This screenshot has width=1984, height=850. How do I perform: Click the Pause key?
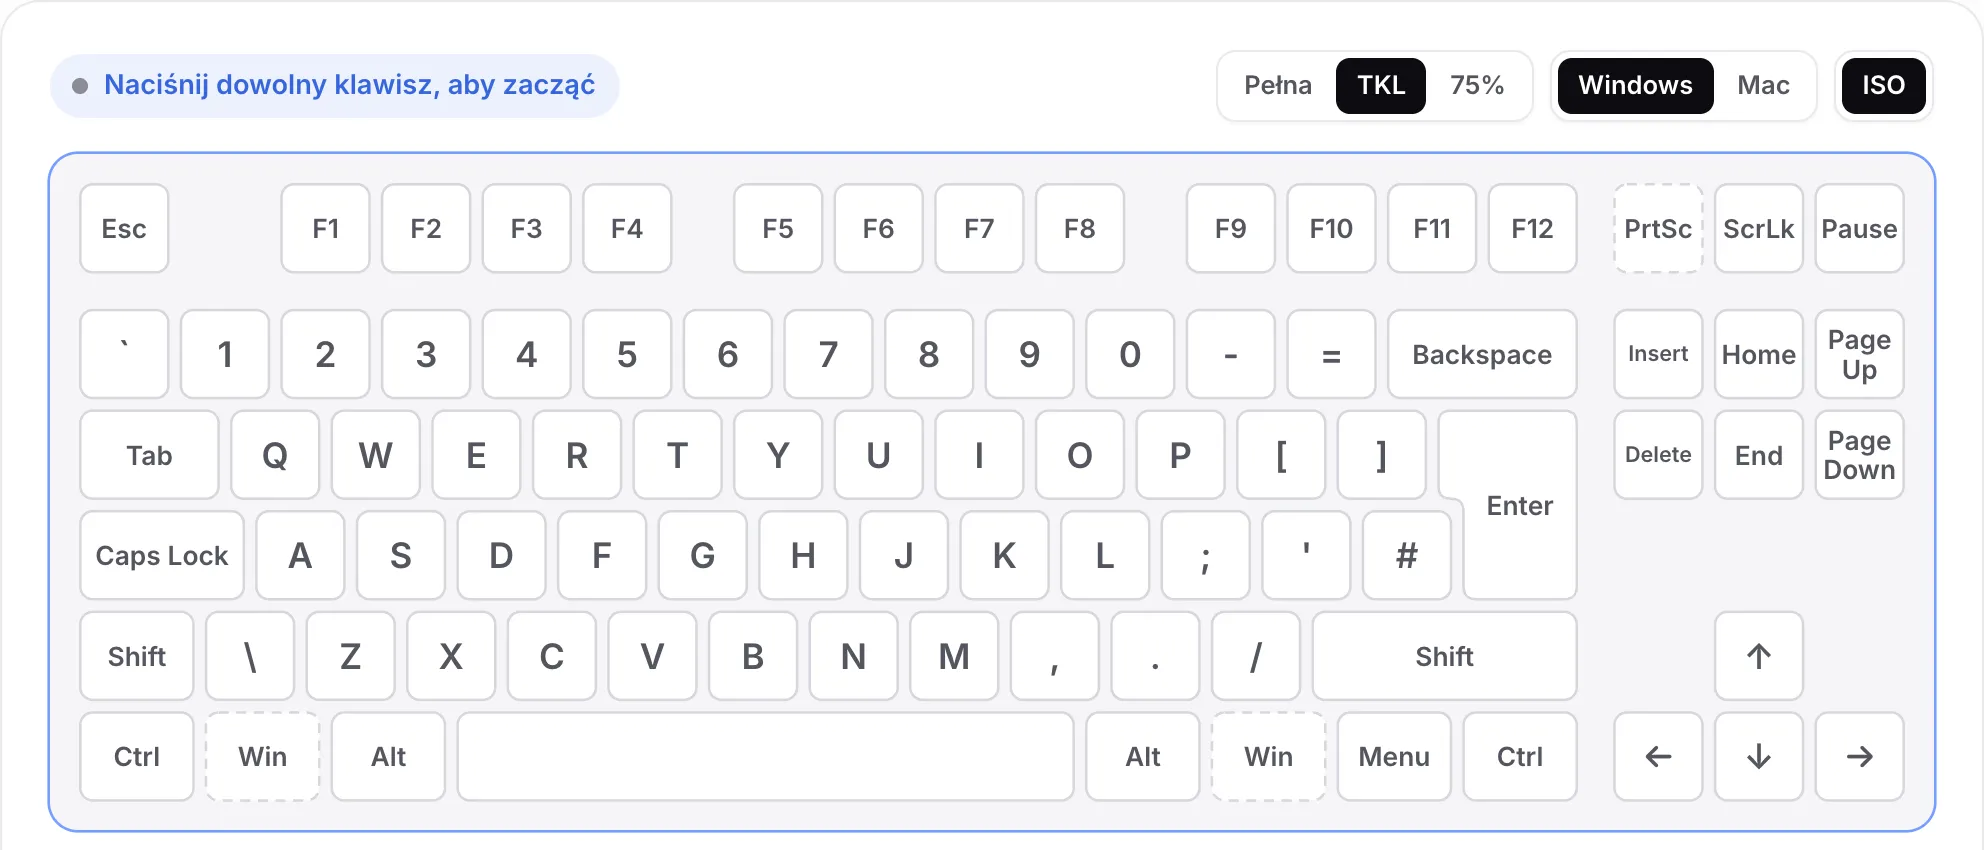pos(1859,228)
